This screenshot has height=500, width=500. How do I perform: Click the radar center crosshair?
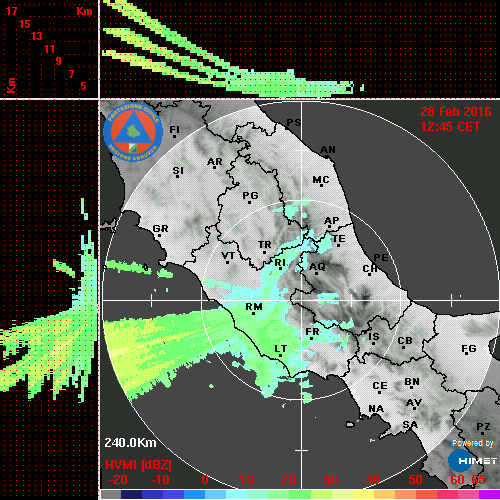click(x=302, y=301)
